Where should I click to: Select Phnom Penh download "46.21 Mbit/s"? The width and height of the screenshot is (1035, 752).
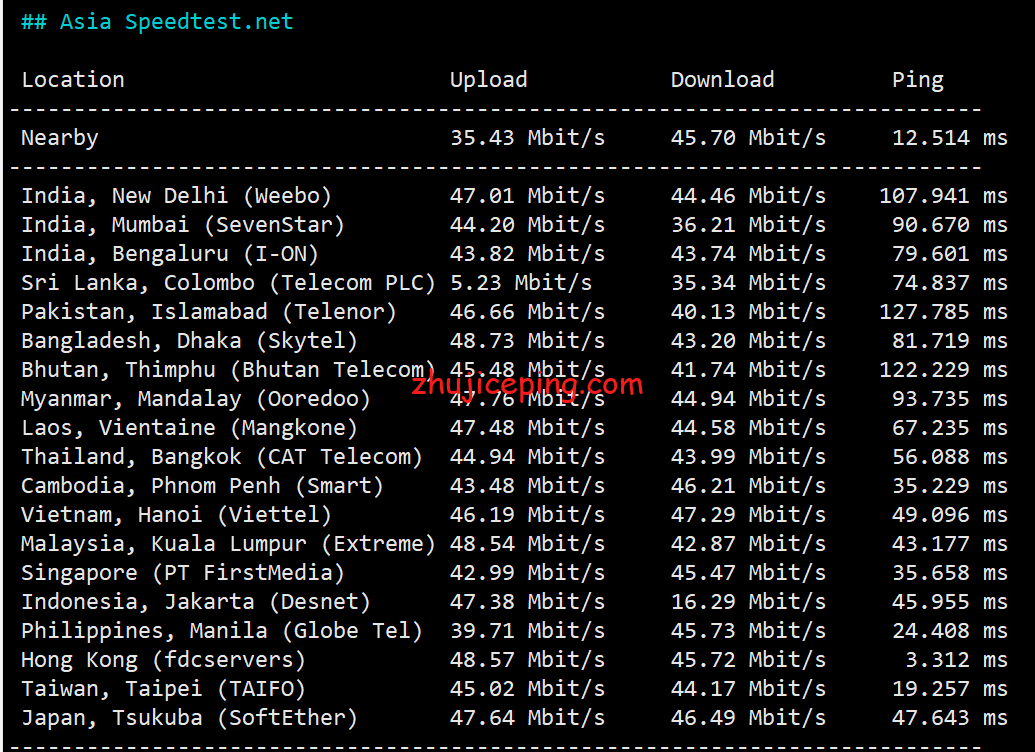[x=748, y=487]
